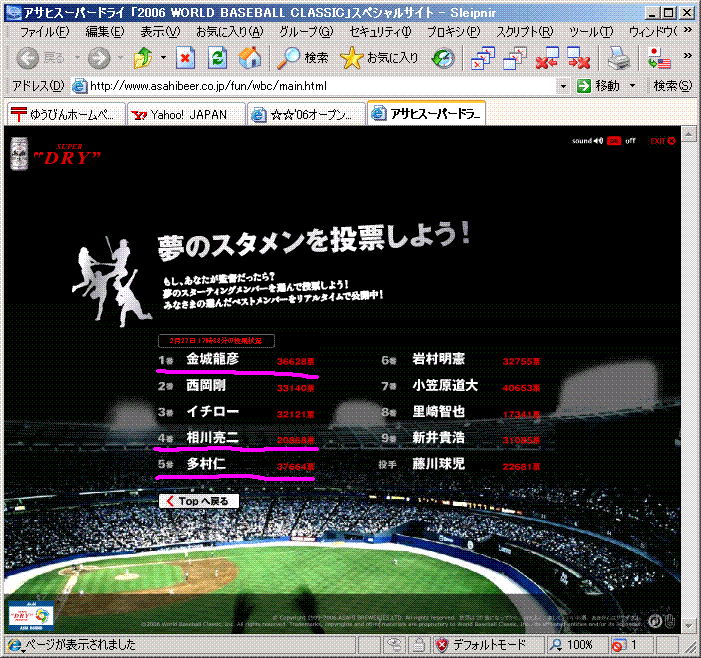Click the Forward navigation arrow
Image resolution: width=701 pixels, height=658 pixels.
99,58
